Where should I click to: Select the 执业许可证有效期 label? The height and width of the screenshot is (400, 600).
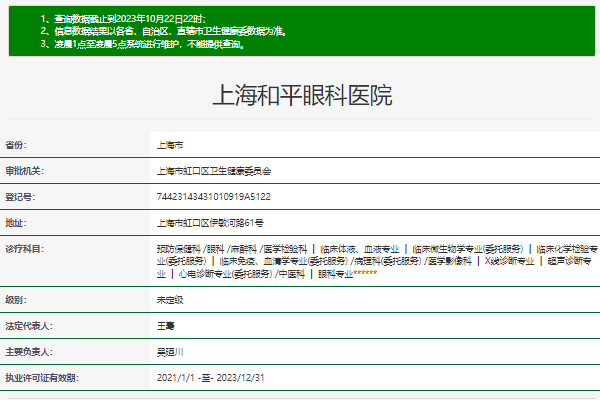click(x=42, y=378)
